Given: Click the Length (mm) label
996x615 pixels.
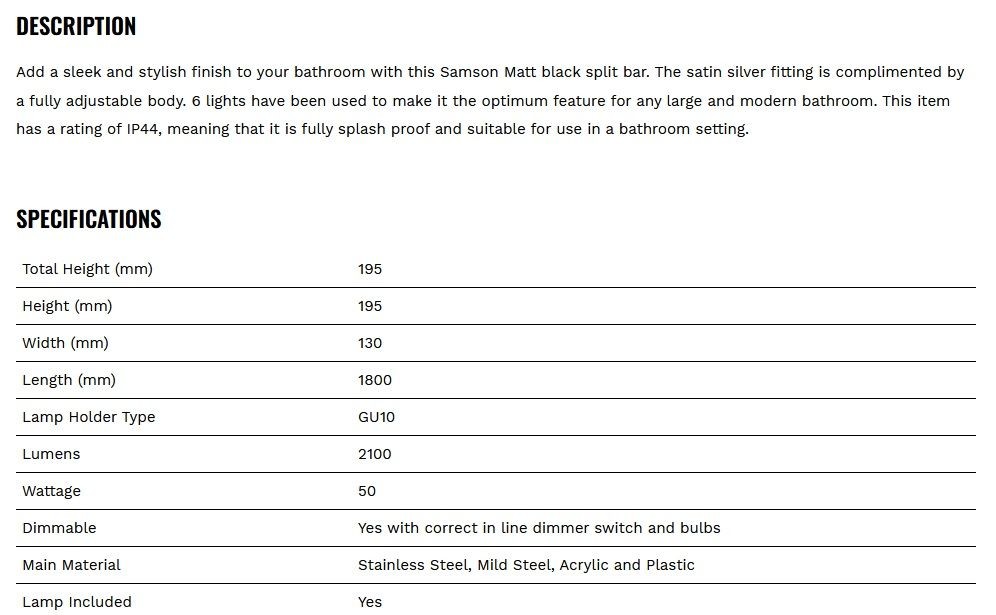Looking at the screenshot, I should point(69,380).
